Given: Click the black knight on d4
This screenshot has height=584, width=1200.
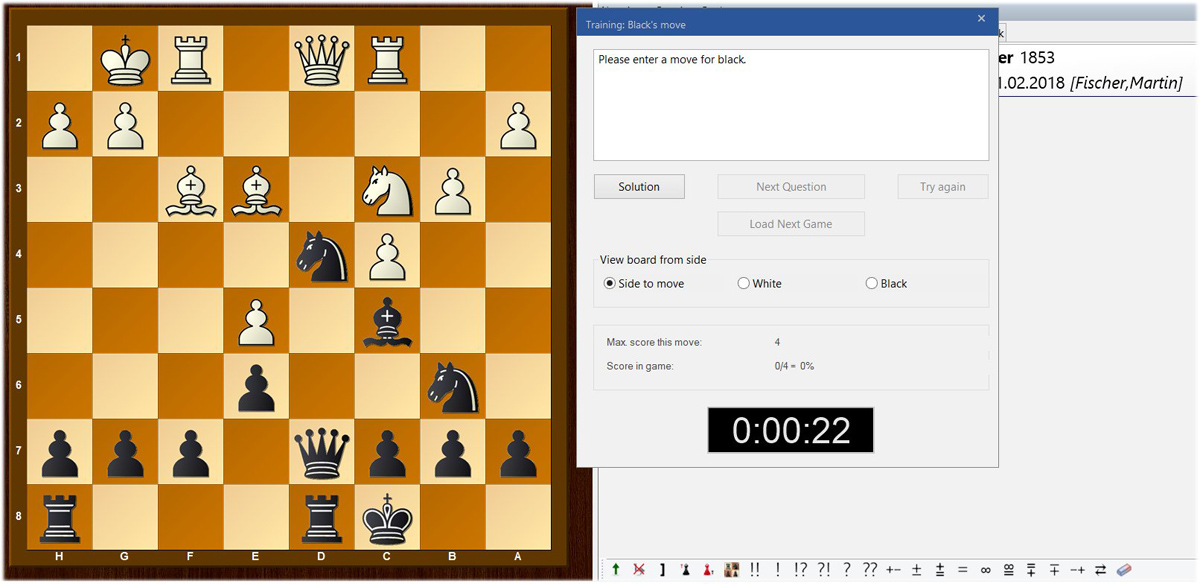Looking at the screenshot, I should click(x=321, y=255).
